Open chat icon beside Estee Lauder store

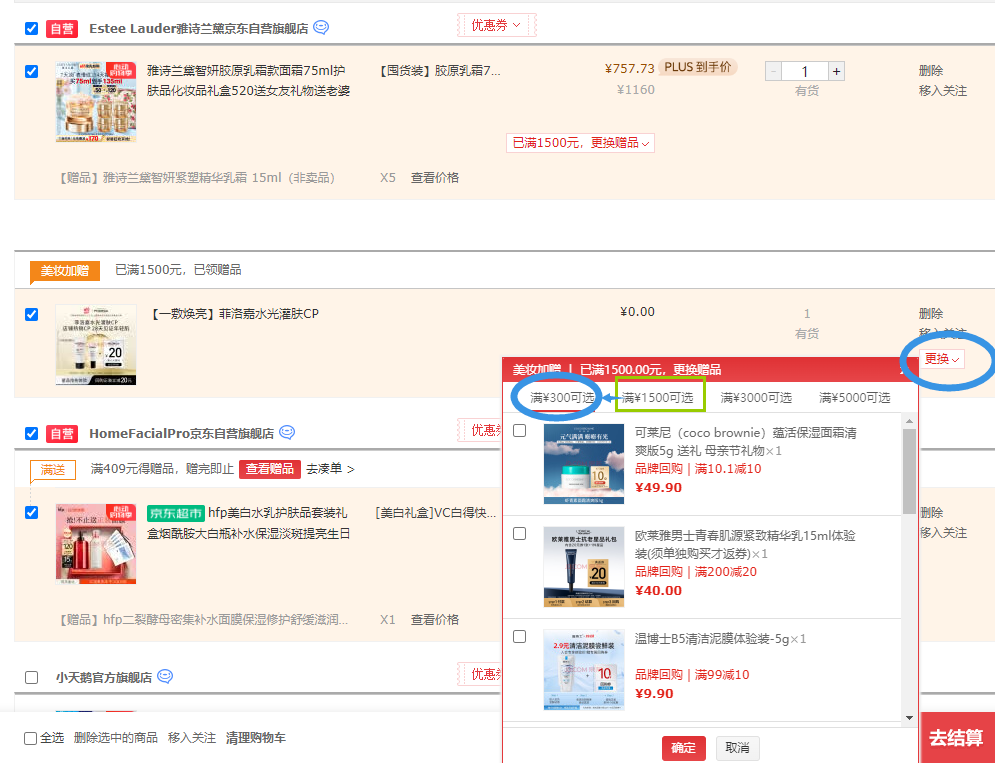[321, 27]
